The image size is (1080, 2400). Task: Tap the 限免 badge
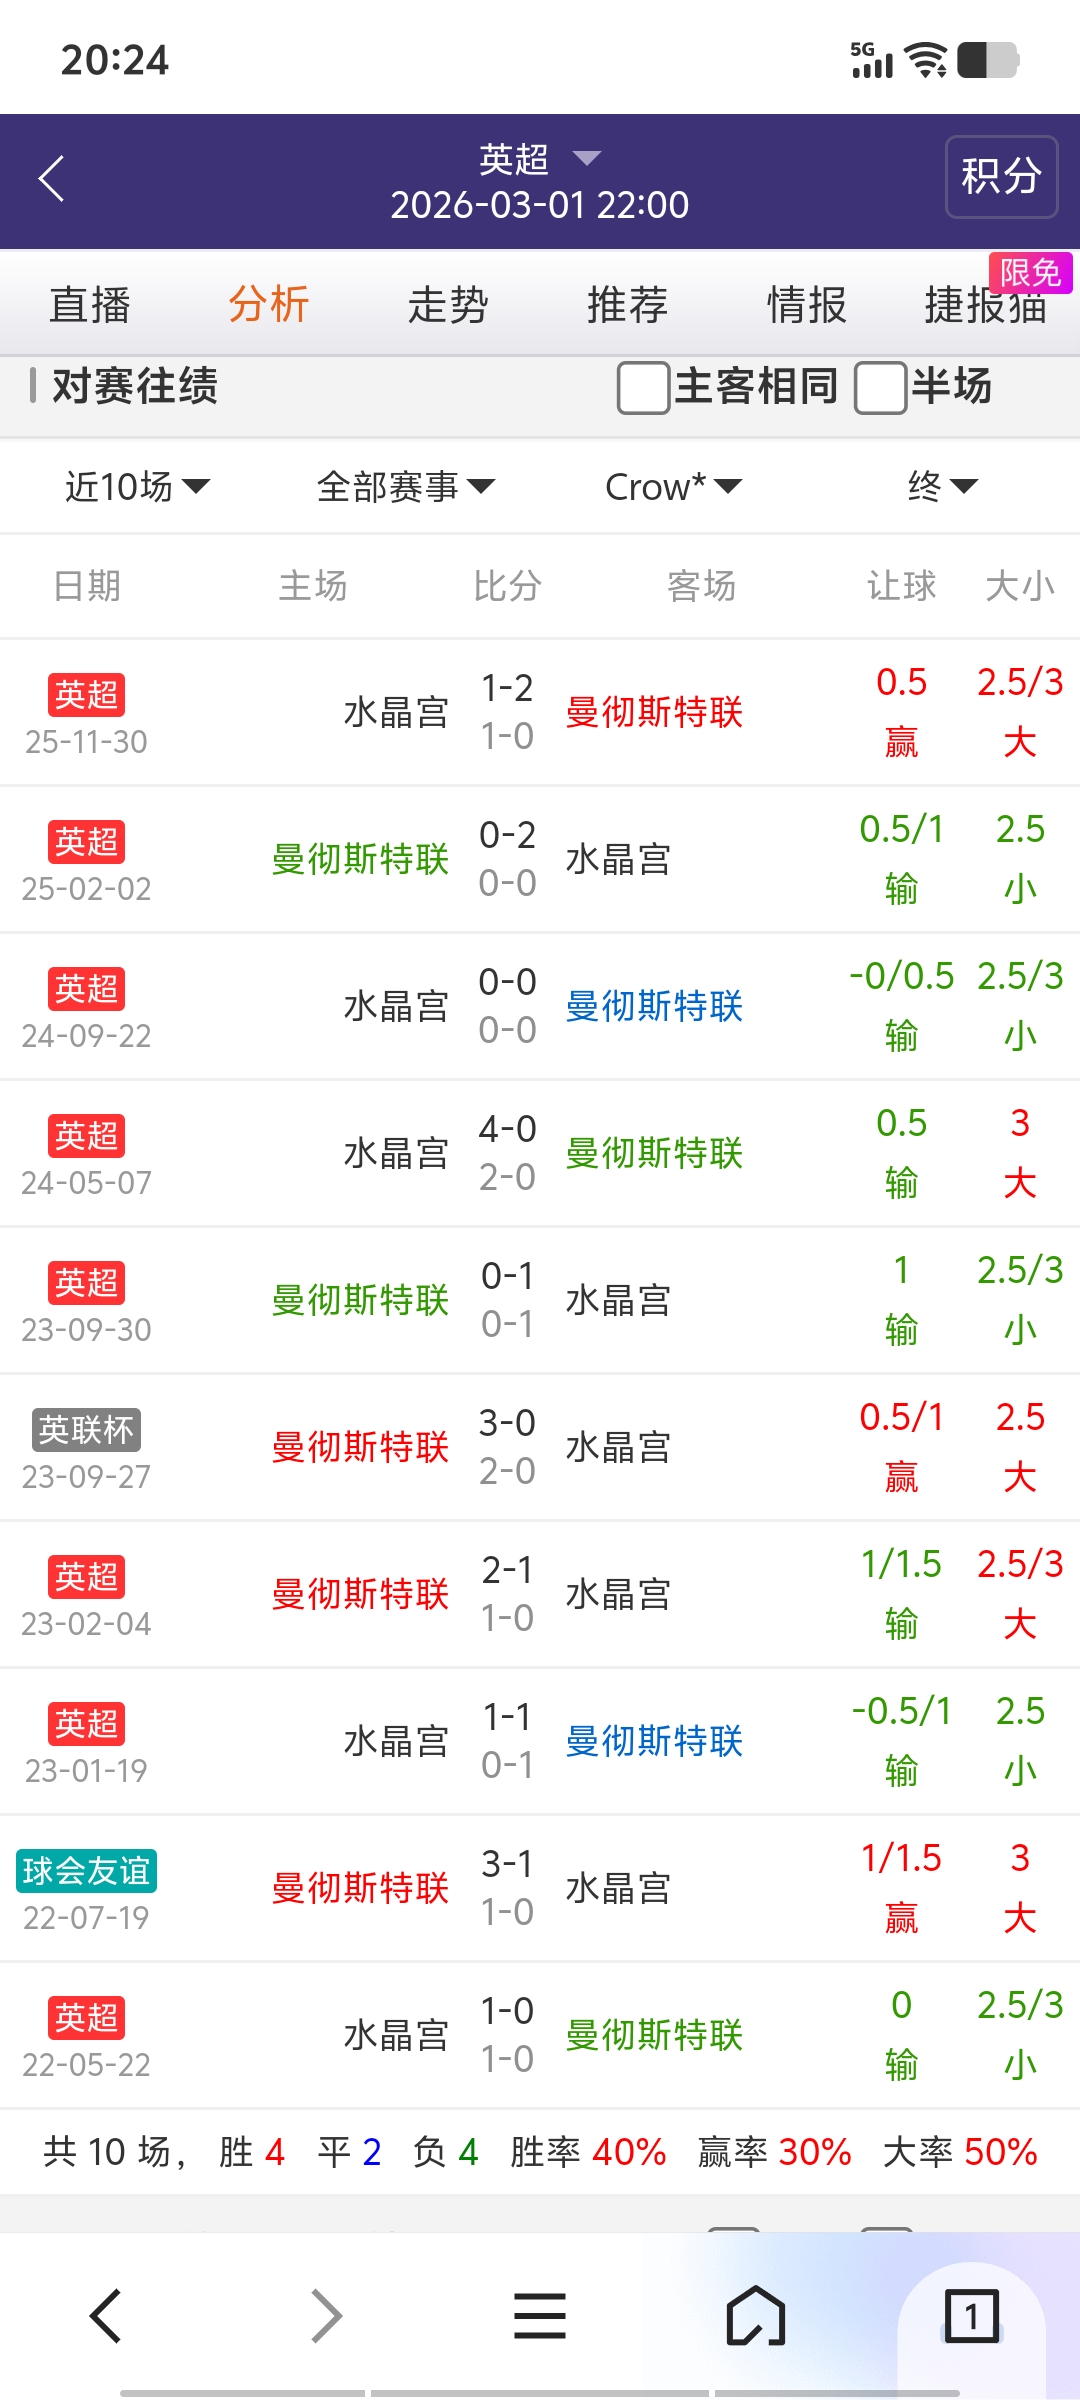pyautogui.click(x=1030, y=273)
